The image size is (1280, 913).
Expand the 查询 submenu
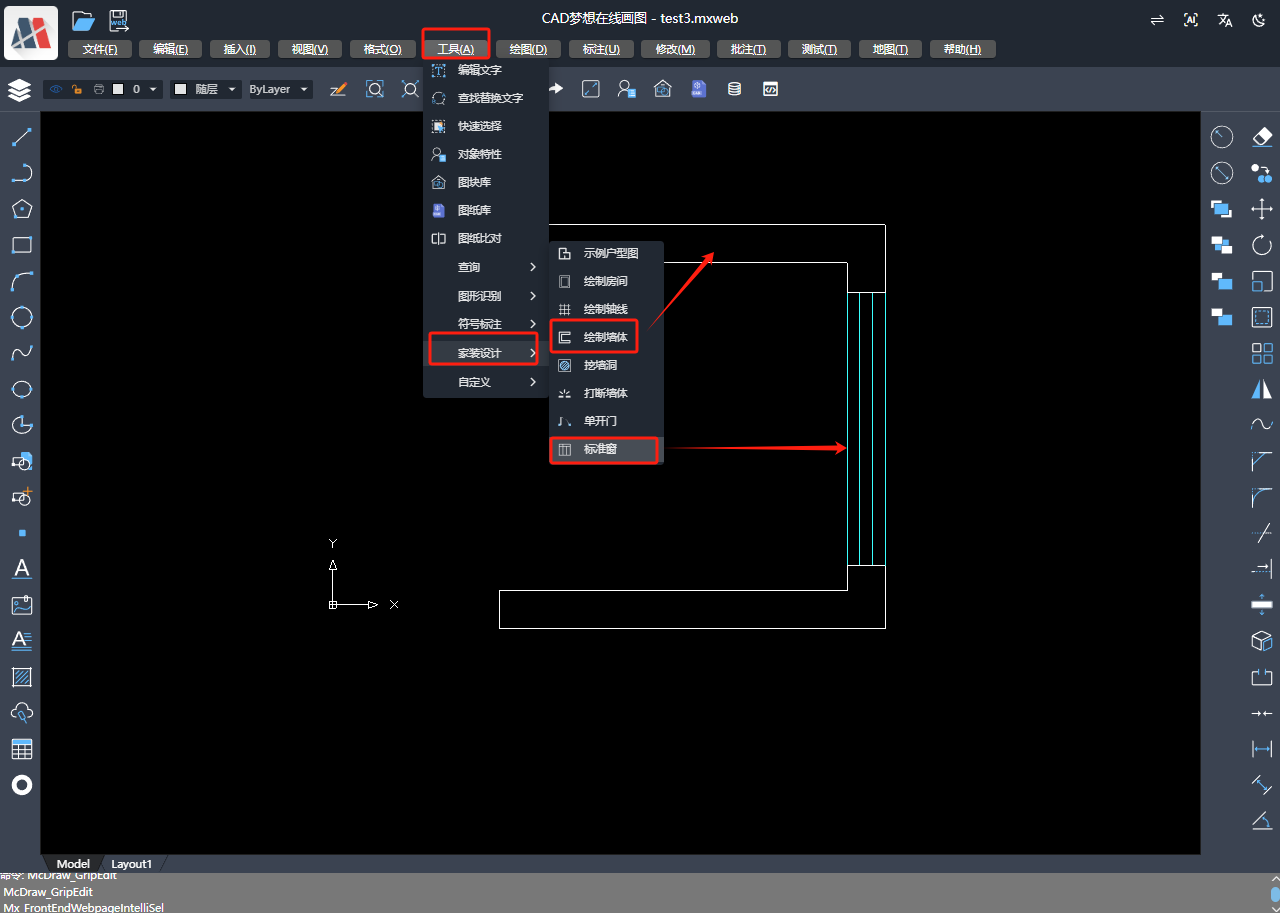click(x=486, y=267)
